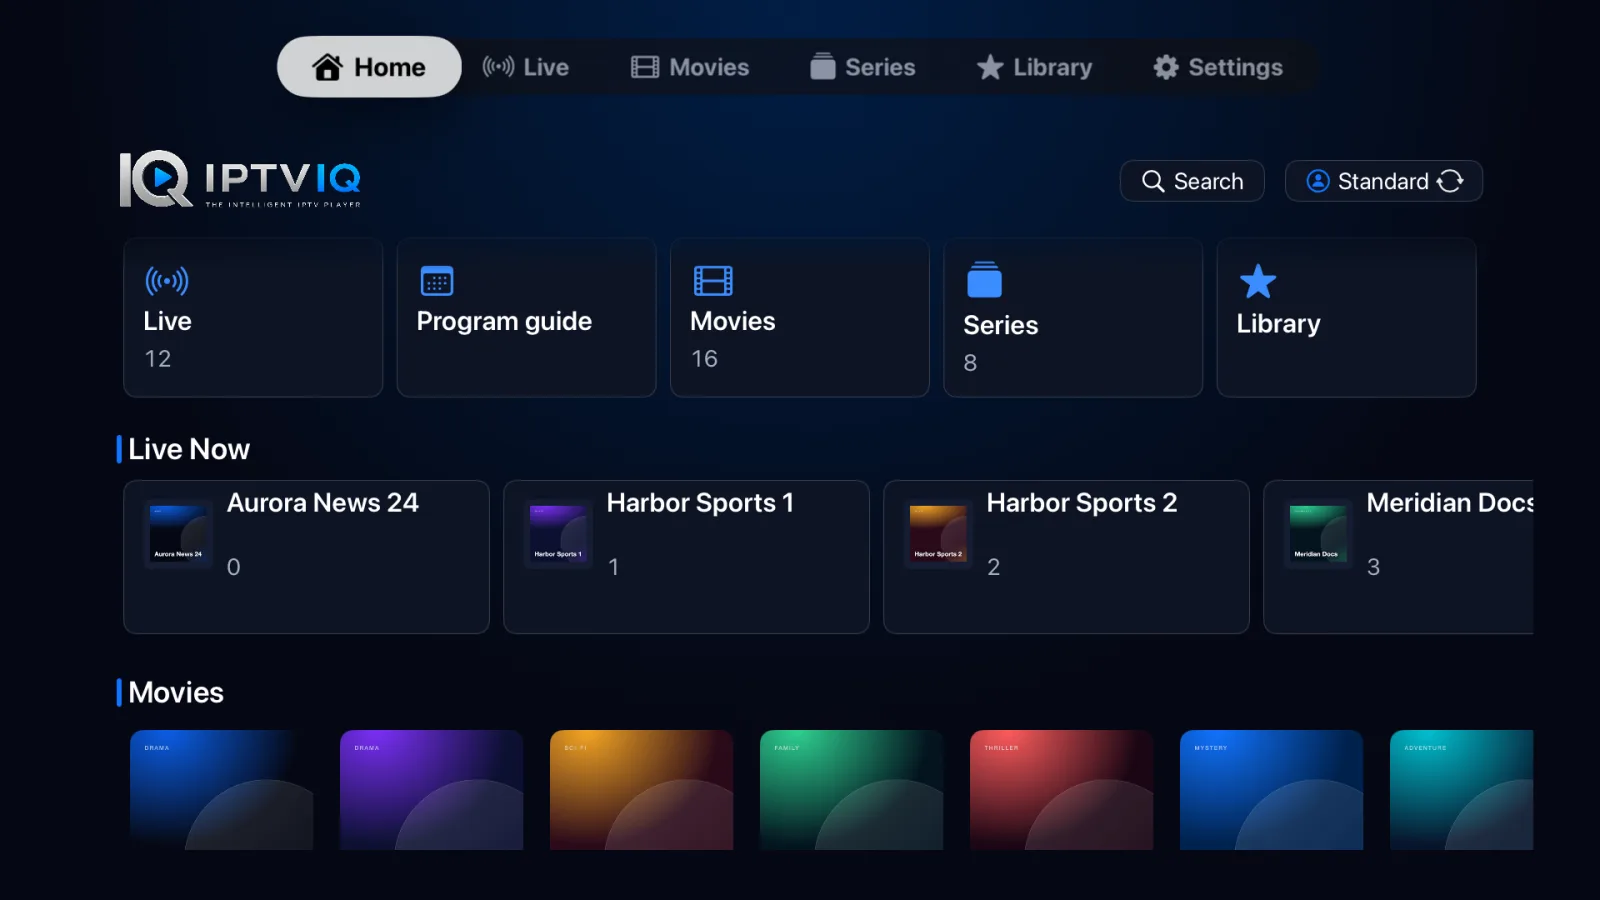Open the orange SCI-FI movie poster
This screenshot has height=900, width=1600.
click(641, 790)
